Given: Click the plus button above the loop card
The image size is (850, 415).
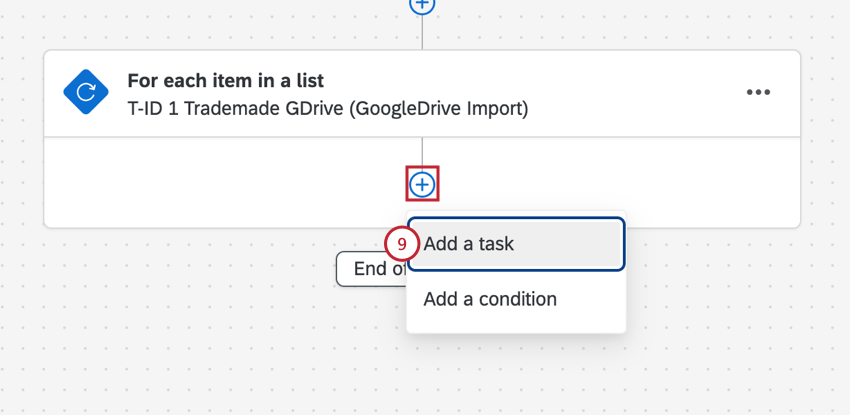Looking at the screenshot, I should (x=423, y=4).
